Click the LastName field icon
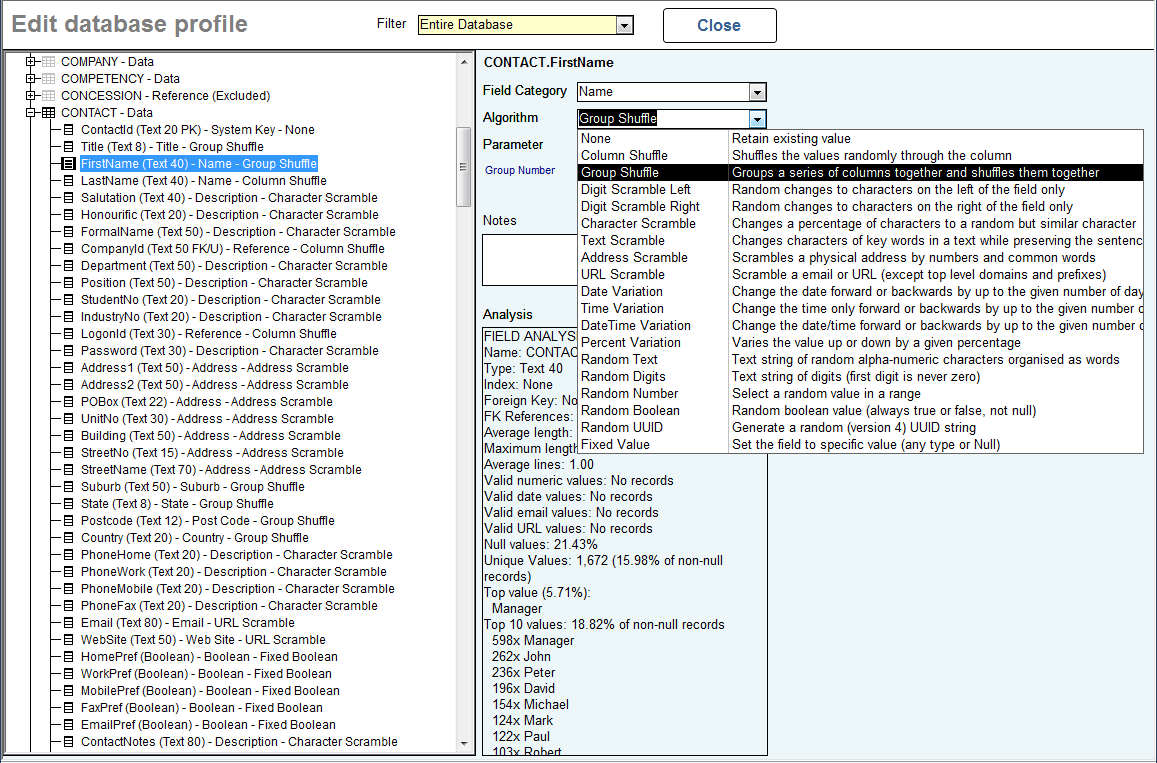Viewport: 1157px width, 763px height. [x=69, y=181]
